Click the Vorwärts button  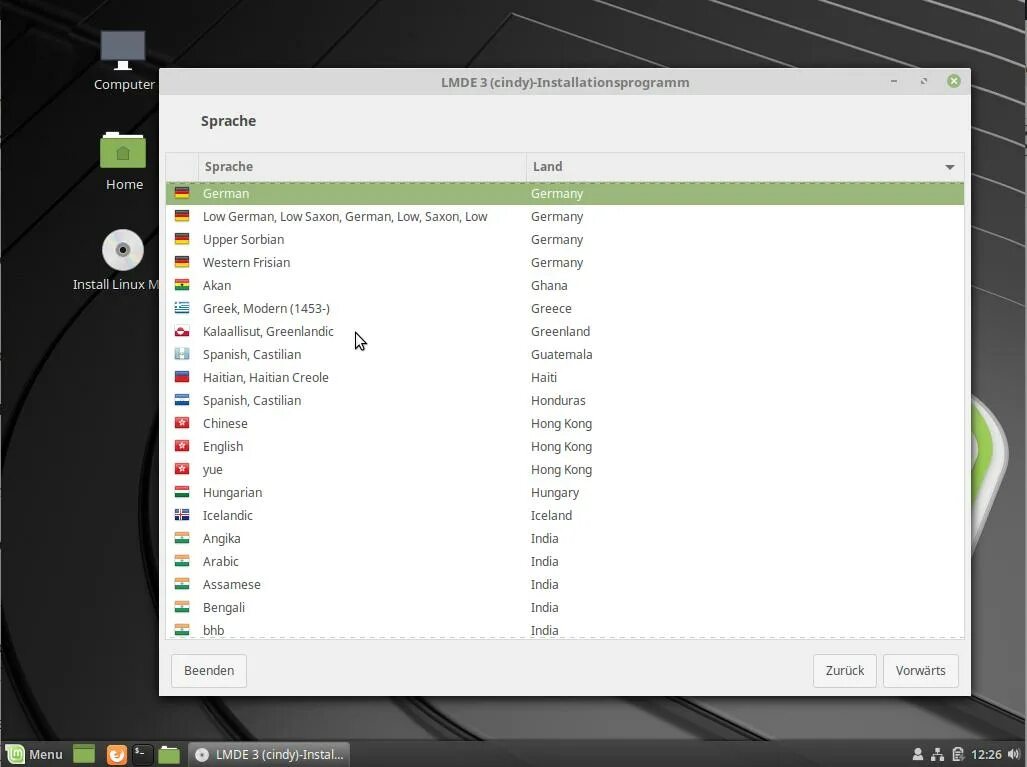[x=920, y=670]
